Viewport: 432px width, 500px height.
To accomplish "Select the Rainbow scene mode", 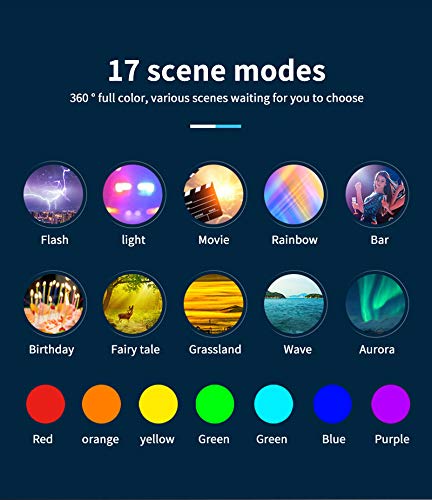I will coord(294,194).
